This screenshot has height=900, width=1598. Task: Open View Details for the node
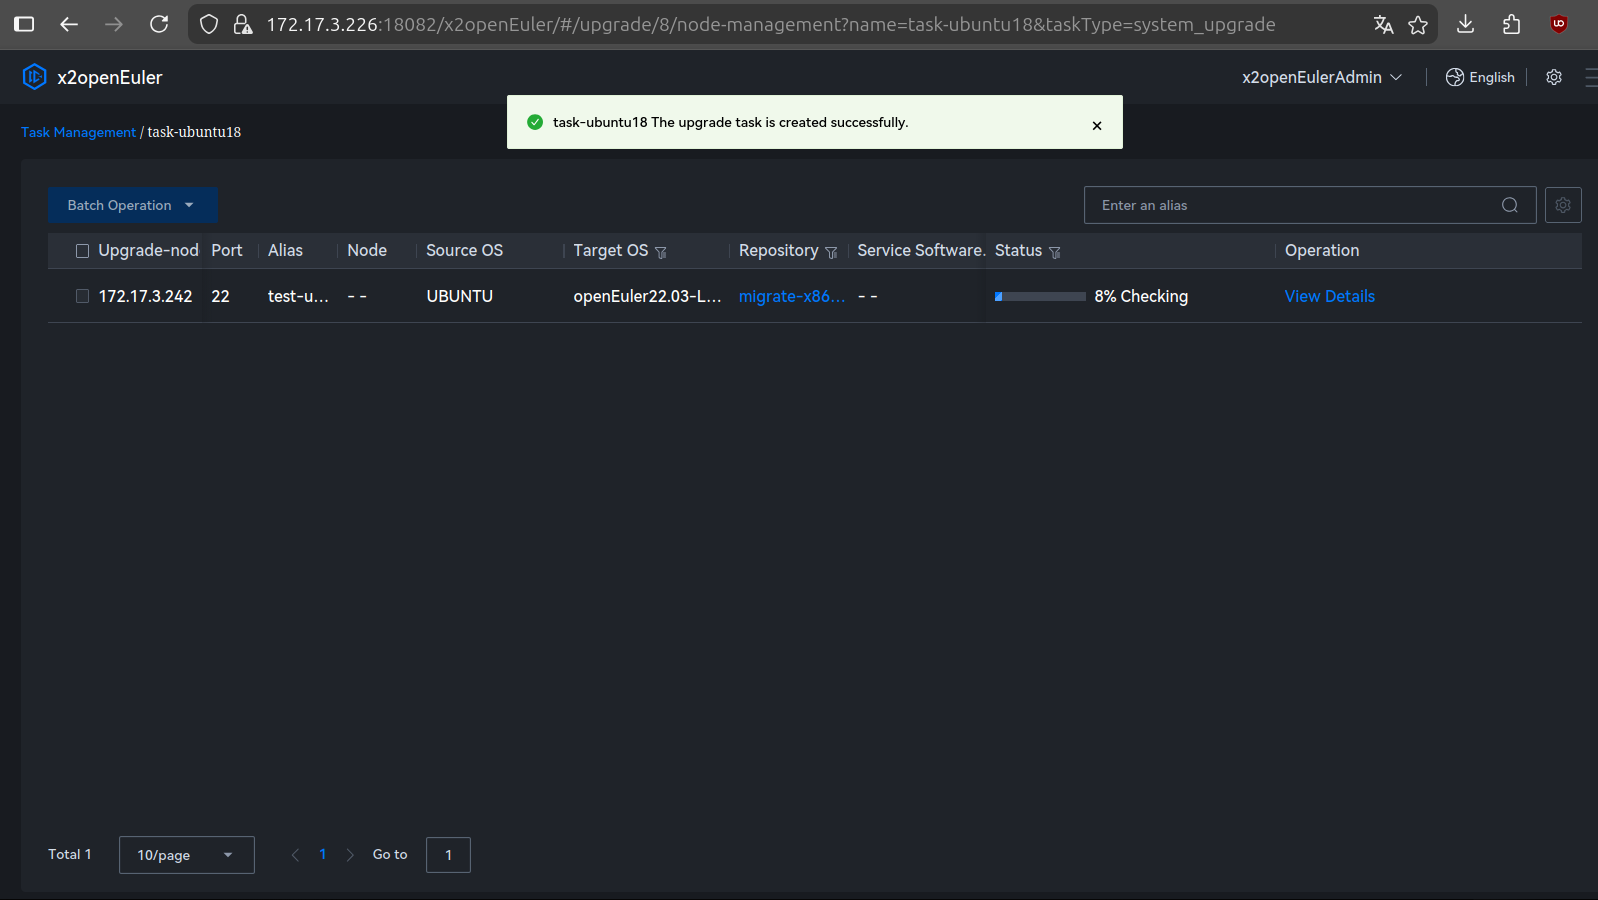pos(1329,296)
